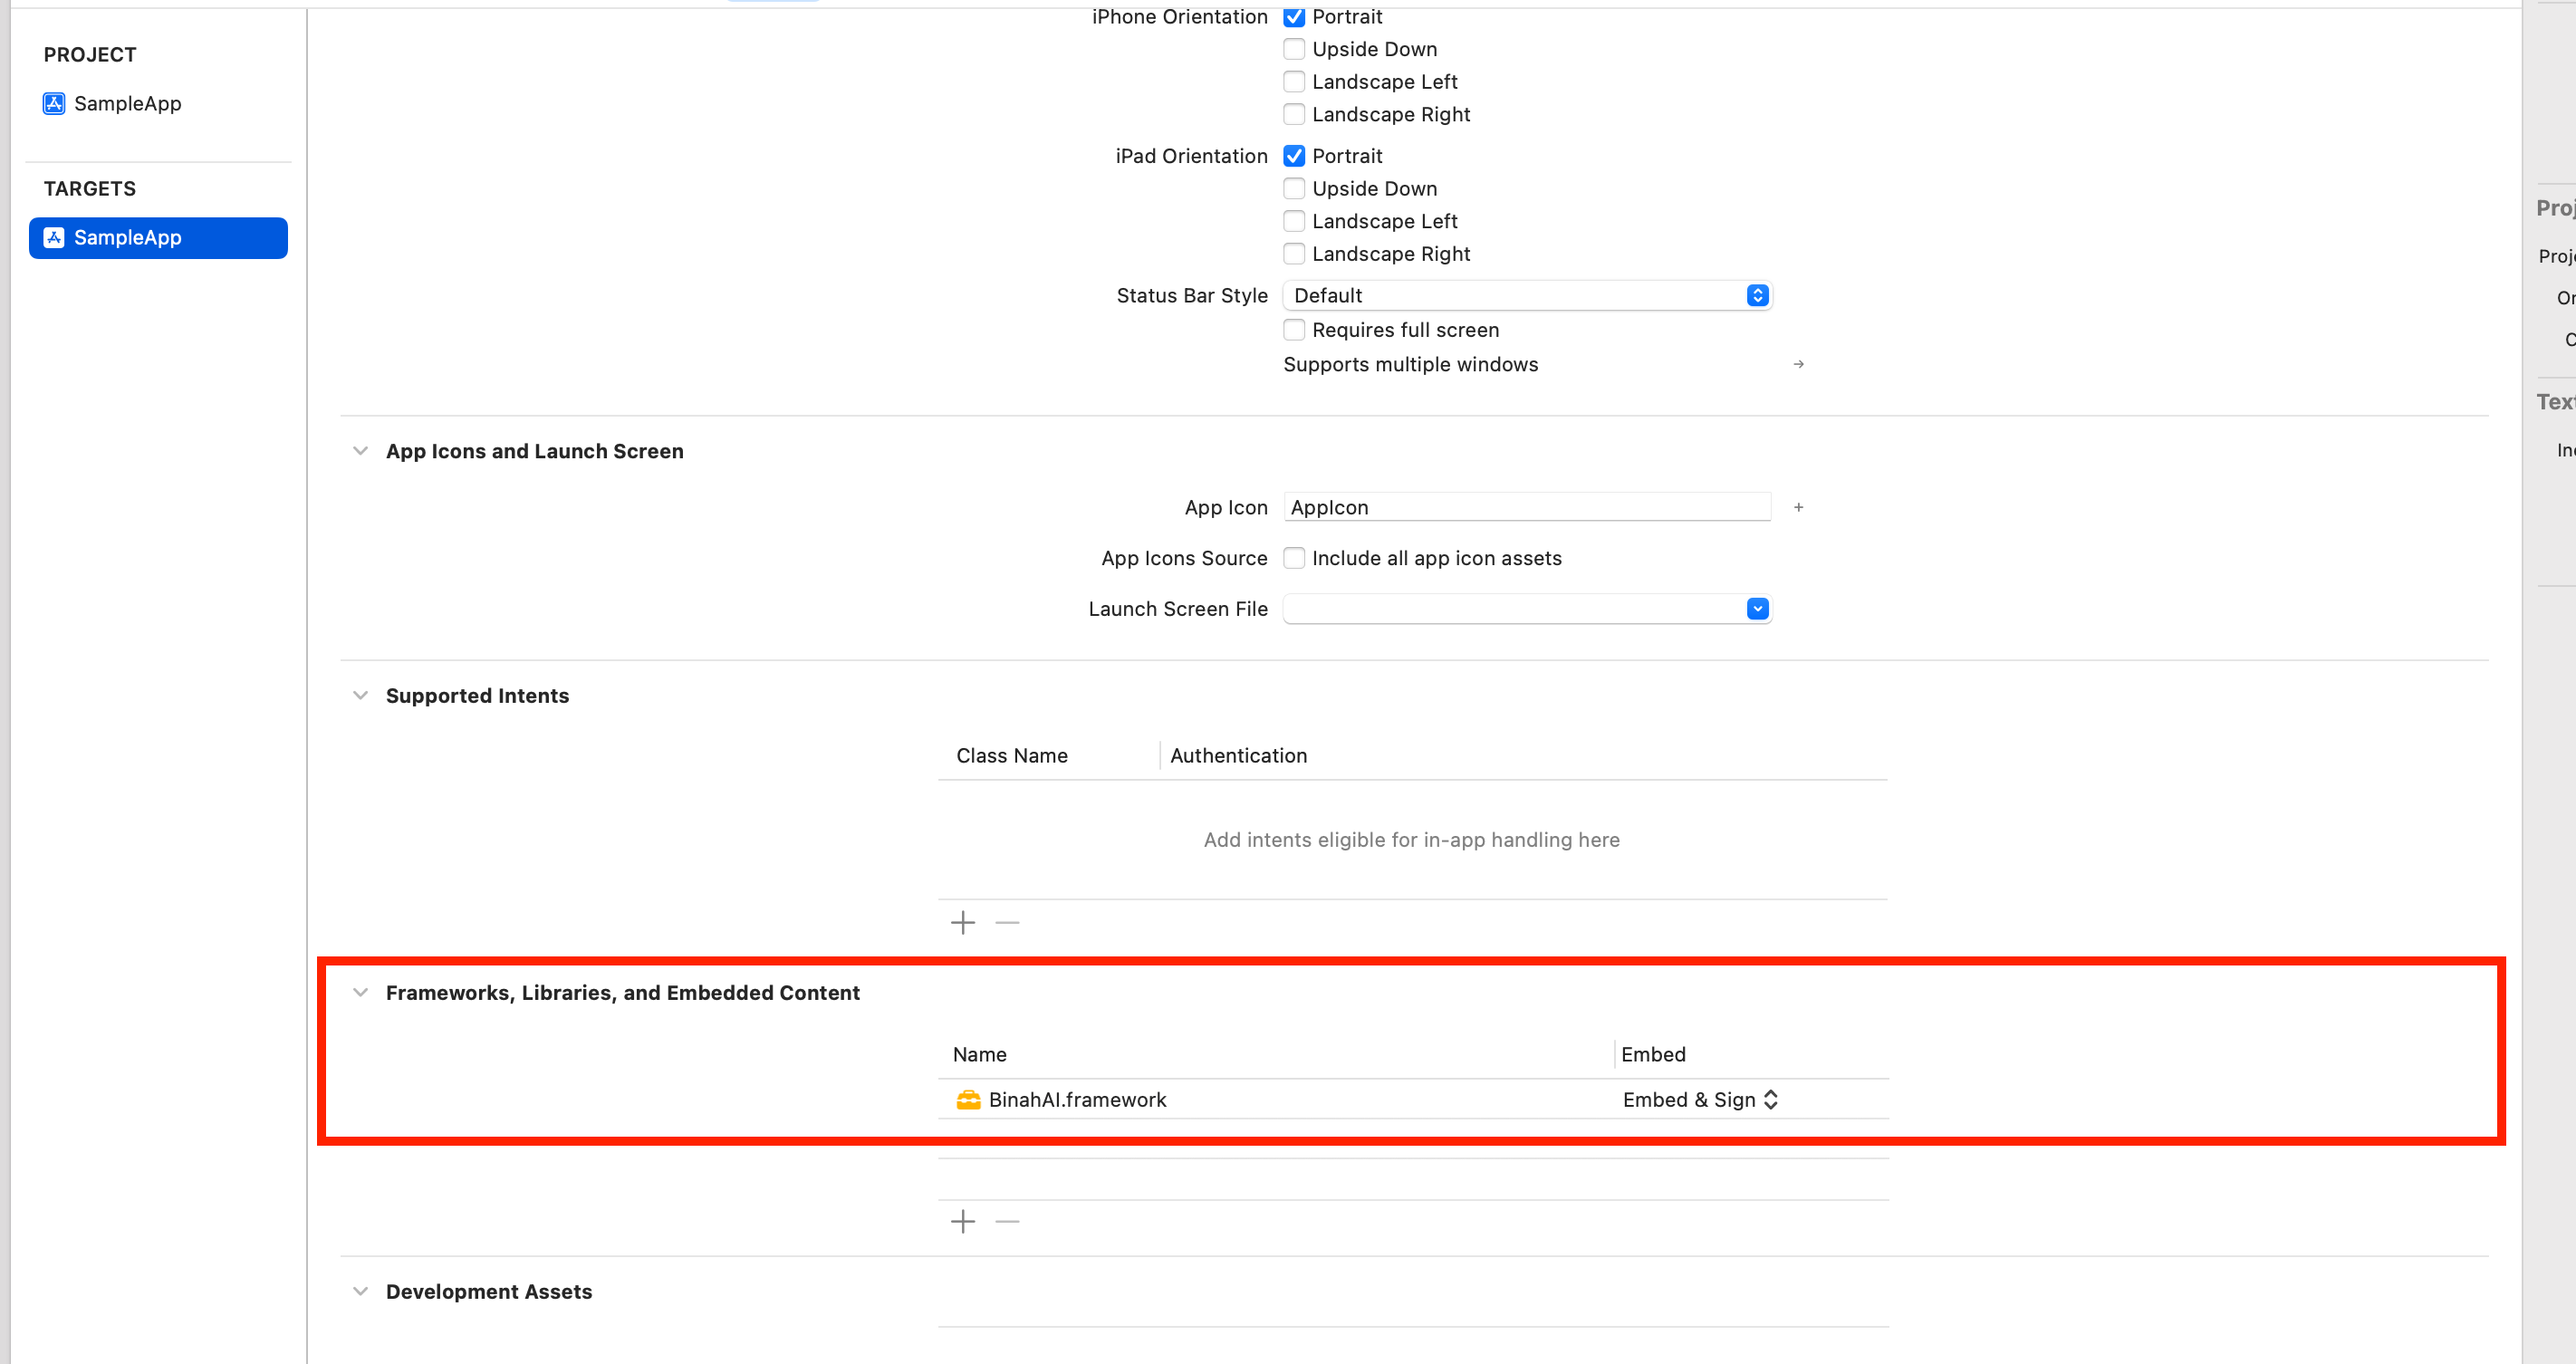2576x1364 pixels.
Task: Select the SampleApp target in sidebar
Action: (x=158, y=238)
